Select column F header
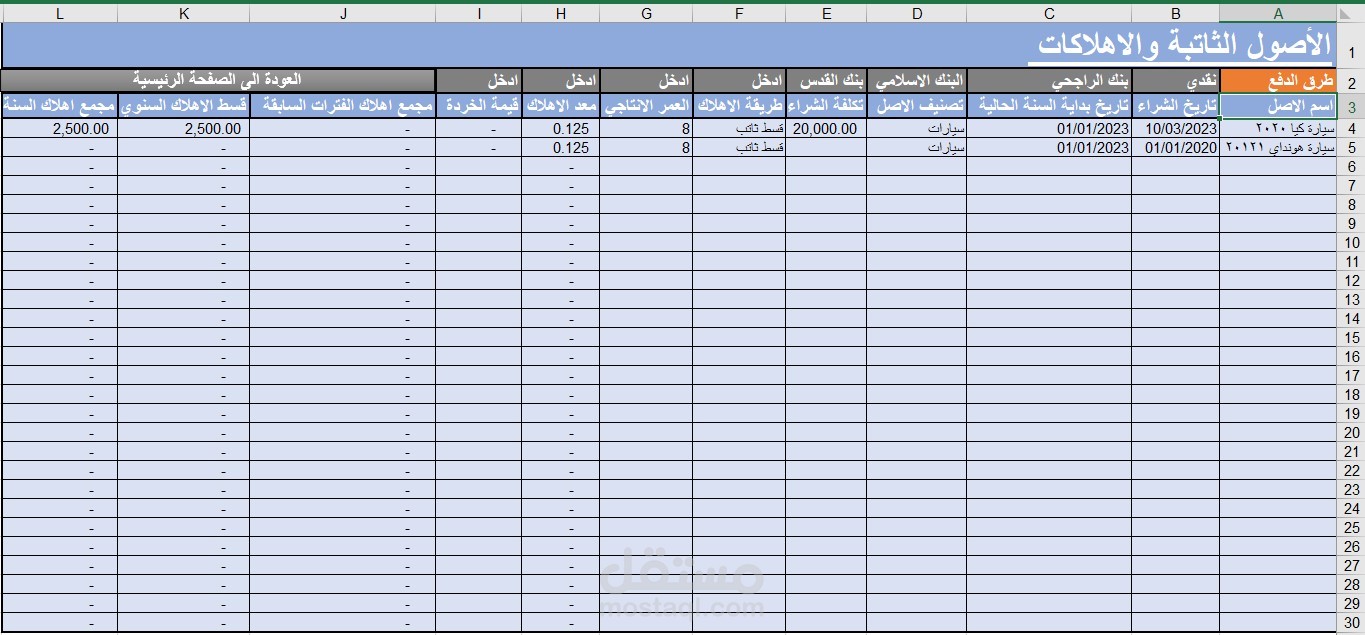The width and height of the screenshot is (1365, 635). [x=739, y=13]
